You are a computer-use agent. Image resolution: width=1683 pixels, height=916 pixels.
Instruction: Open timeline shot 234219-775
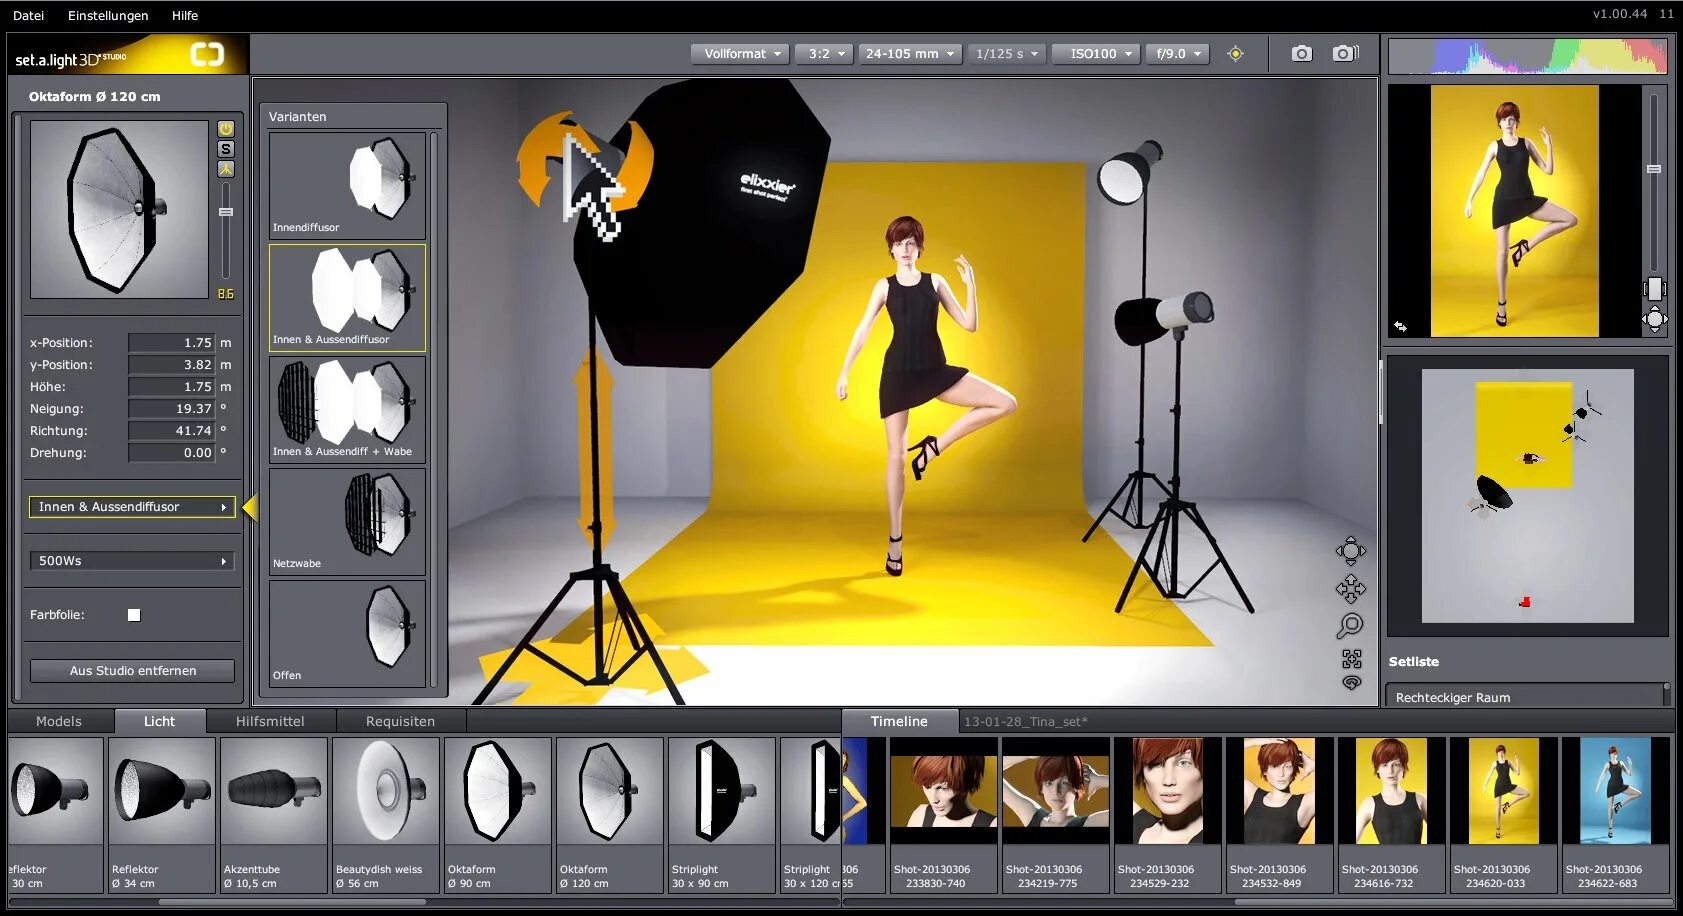1056,815
